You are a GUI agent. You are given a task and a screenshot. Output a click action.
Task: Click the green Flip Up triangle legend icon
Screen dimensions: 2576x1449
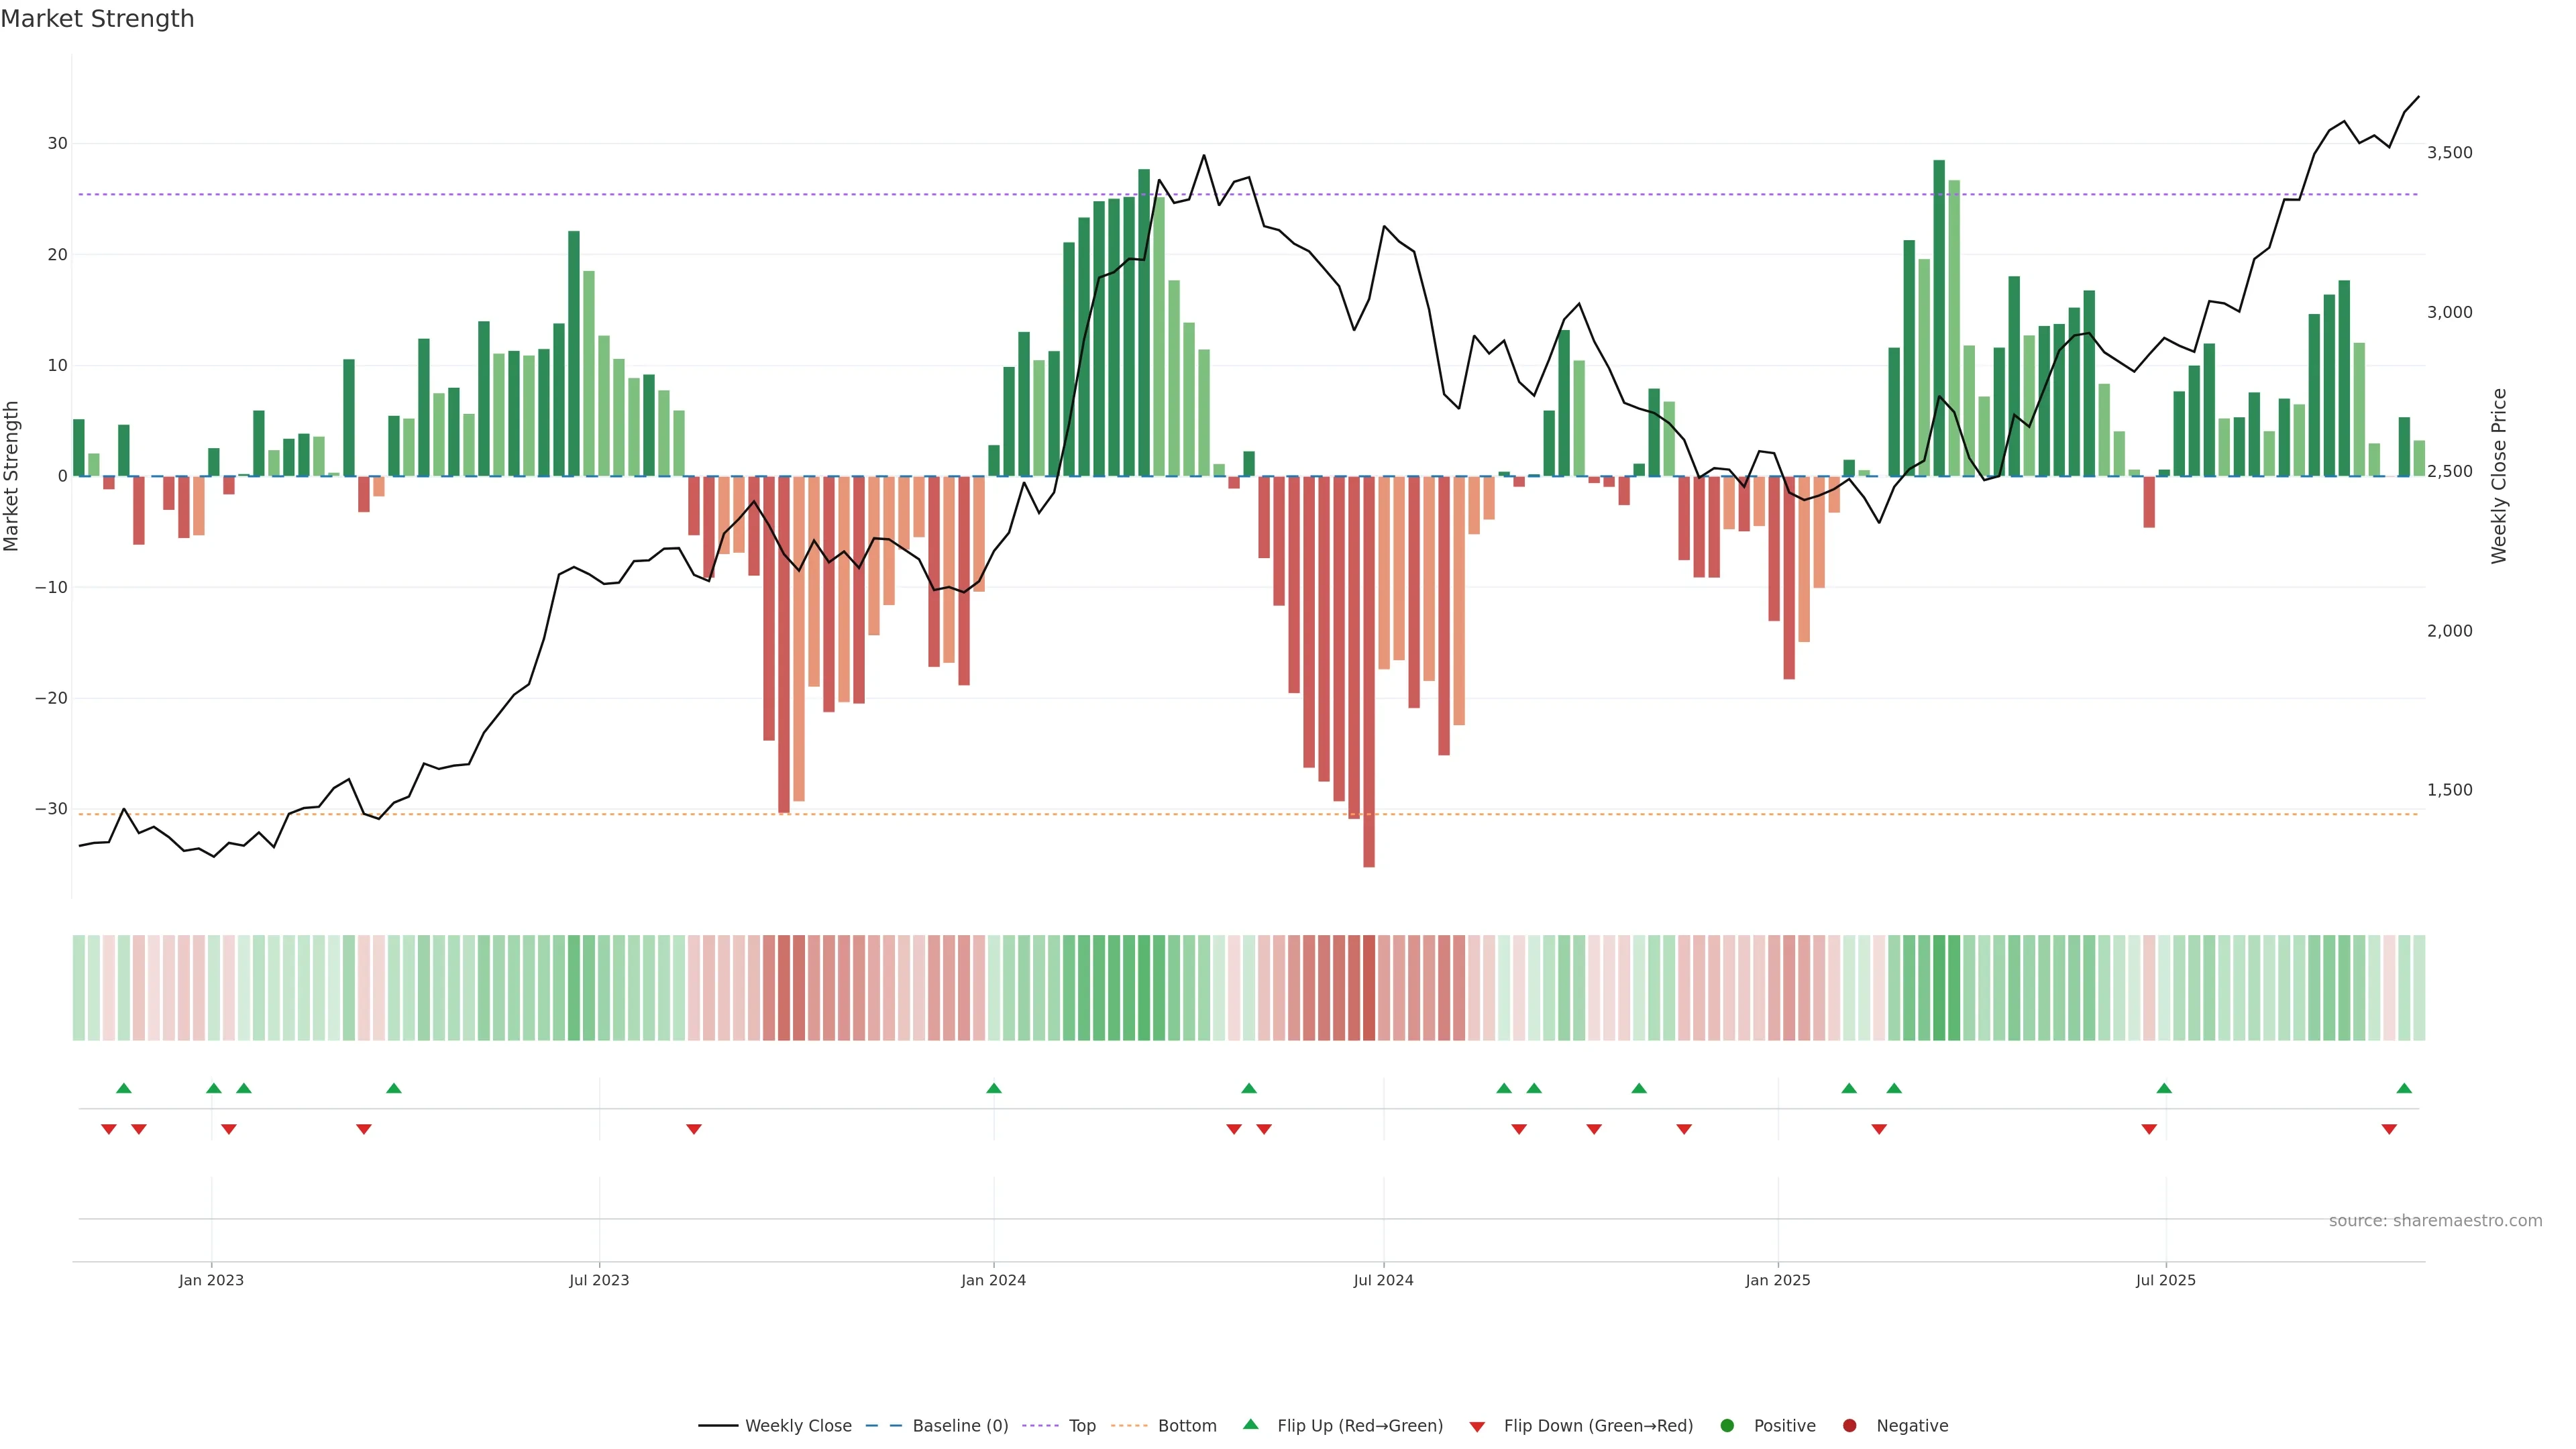click(1250, 1424)
